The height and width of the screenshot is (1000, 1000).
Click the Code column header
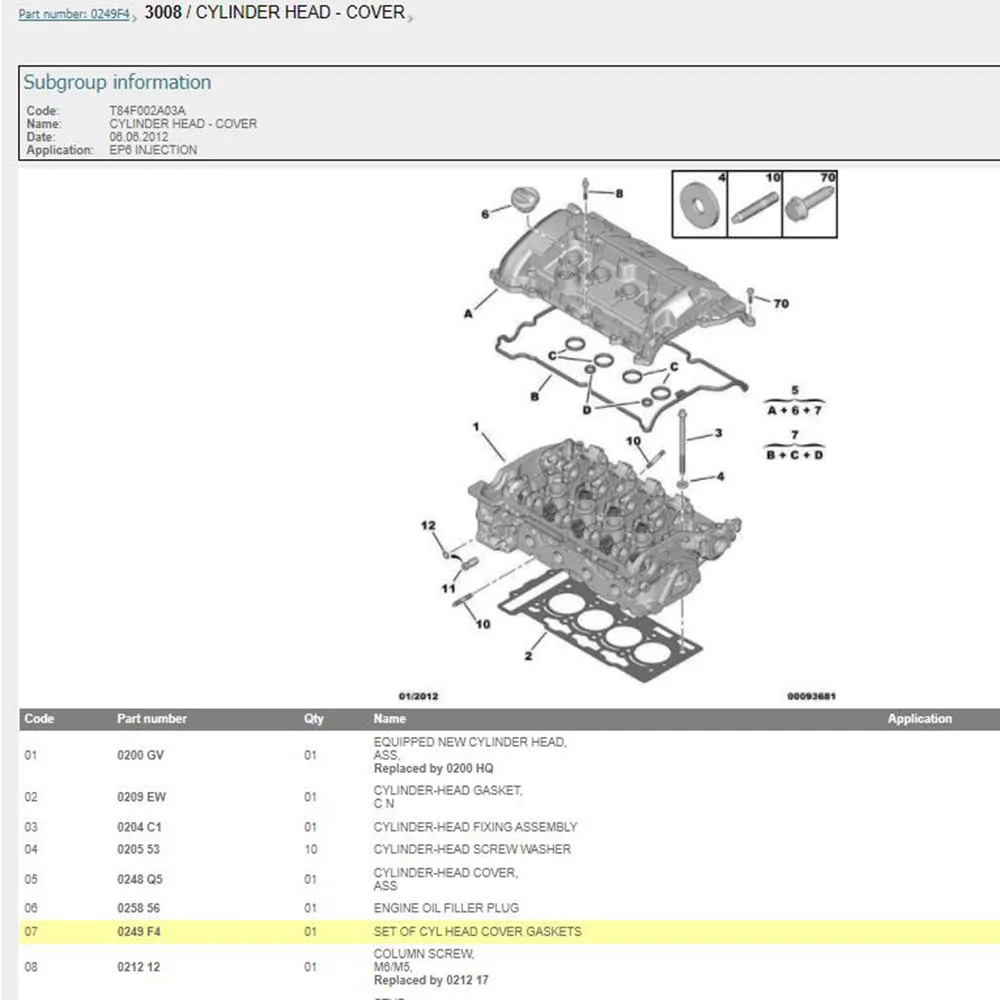(39, 718)
